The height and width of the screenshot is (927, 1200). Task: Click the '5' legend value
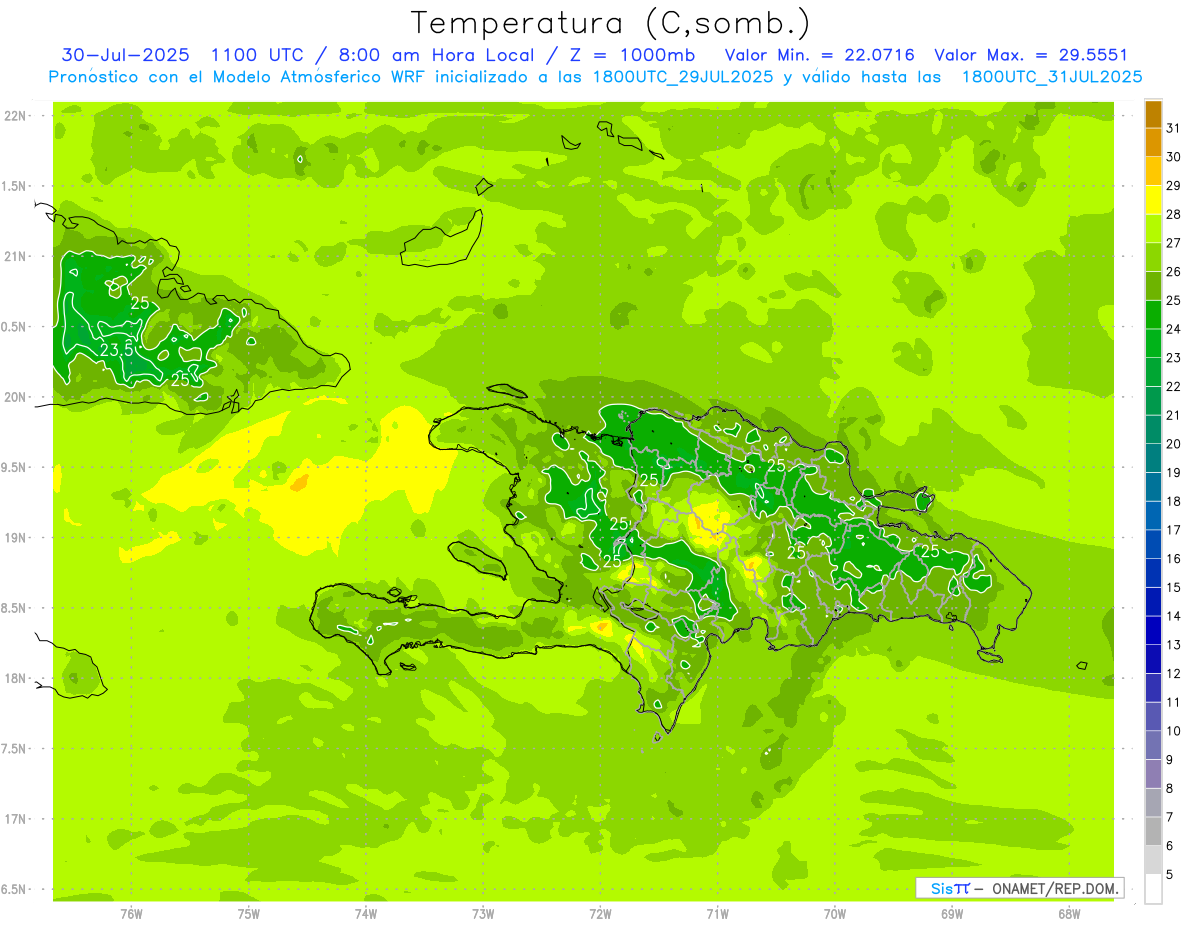click(x=1170, y=875)
